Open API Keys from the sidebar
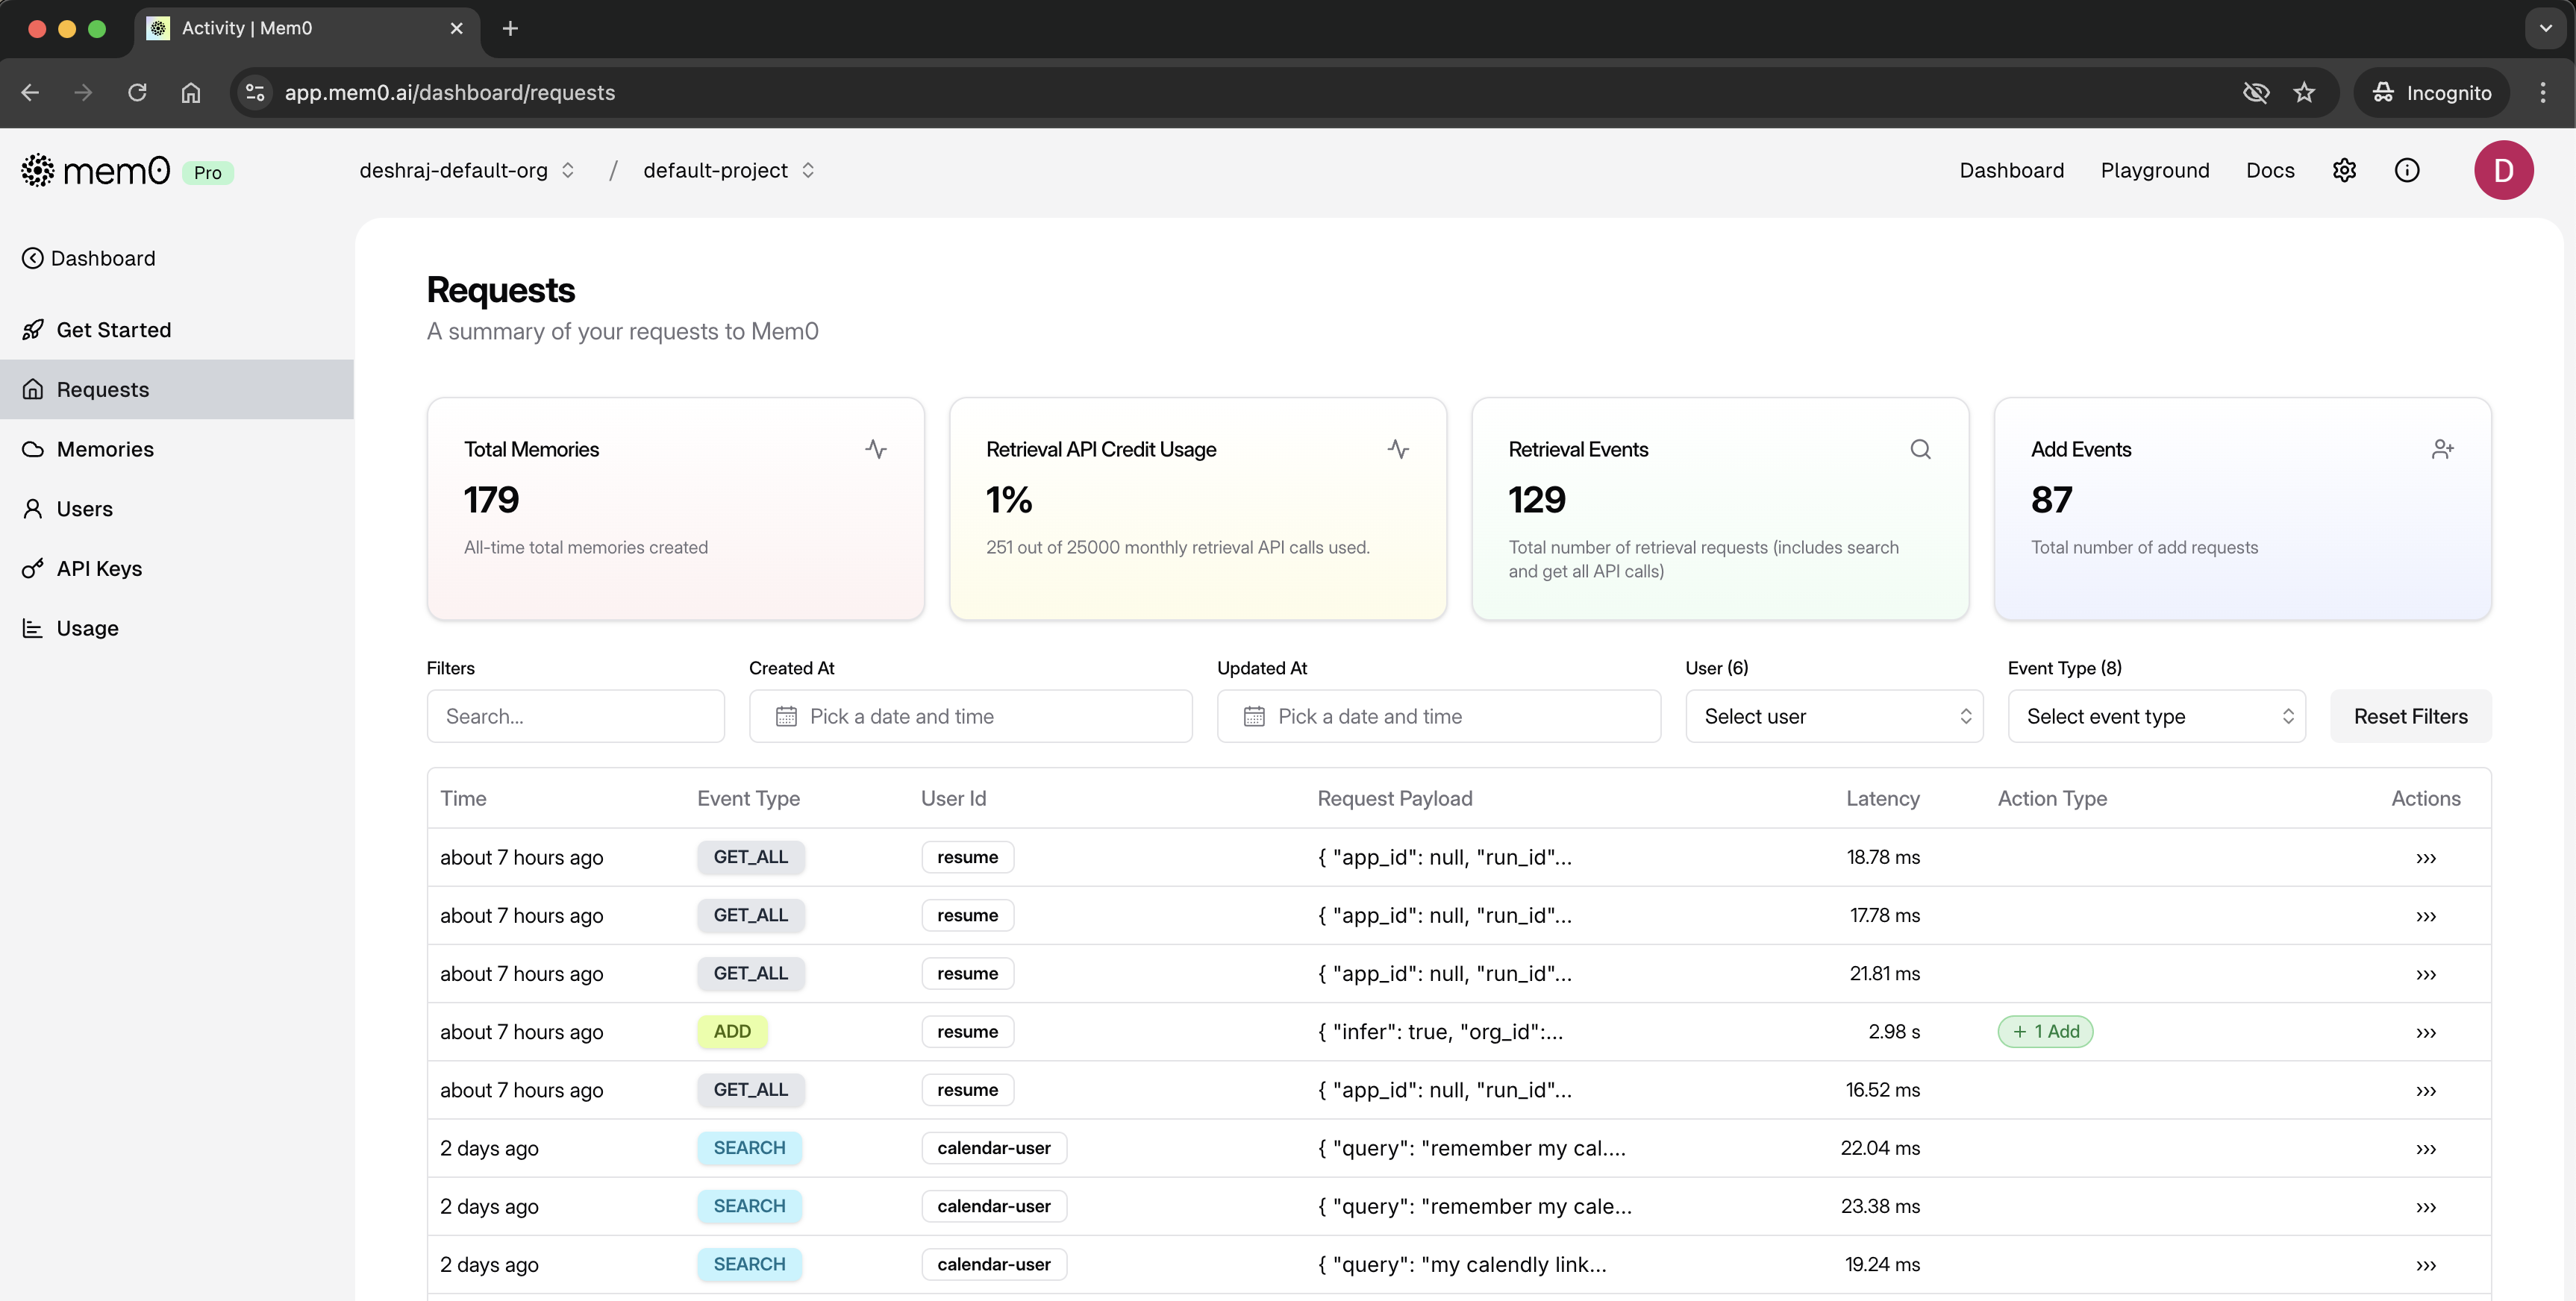Screen dimensions: 2576x1301 [99, 568]
